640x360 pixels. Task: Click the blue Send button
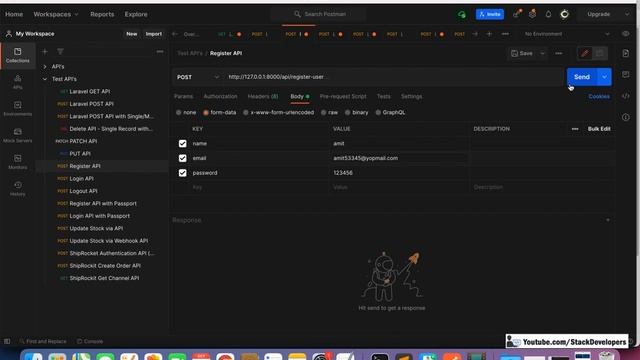click(x=582, y=77)
